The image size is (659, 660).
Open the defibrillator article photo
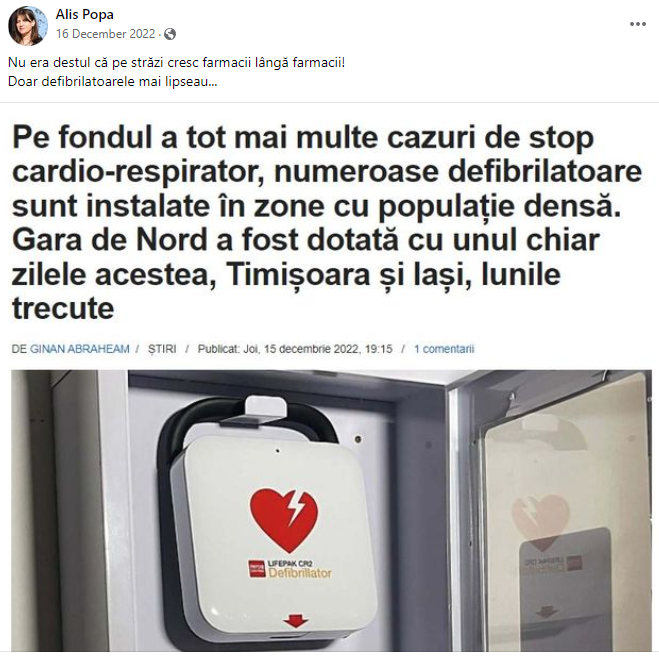click(x=331, y=511)
